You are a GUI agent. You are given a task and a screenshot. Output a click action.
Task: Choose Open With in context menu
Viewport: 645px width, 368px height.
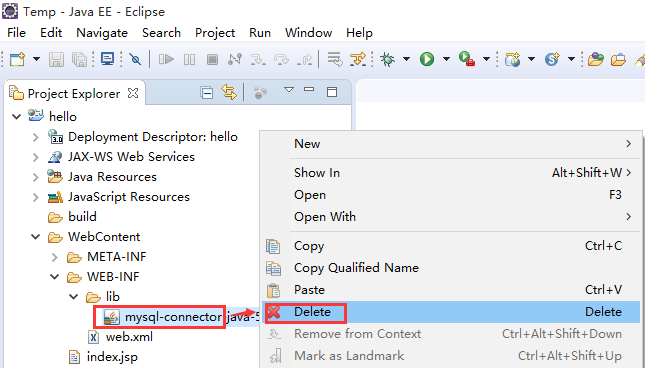point(451,217)
